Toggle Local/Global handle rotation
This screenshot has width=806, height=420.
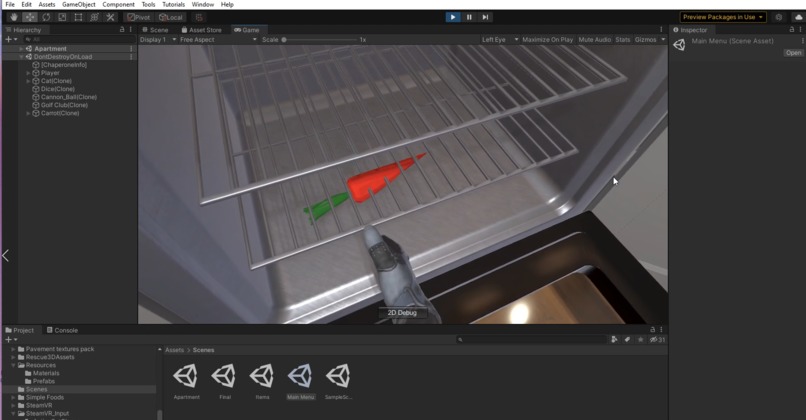(171, 17)
